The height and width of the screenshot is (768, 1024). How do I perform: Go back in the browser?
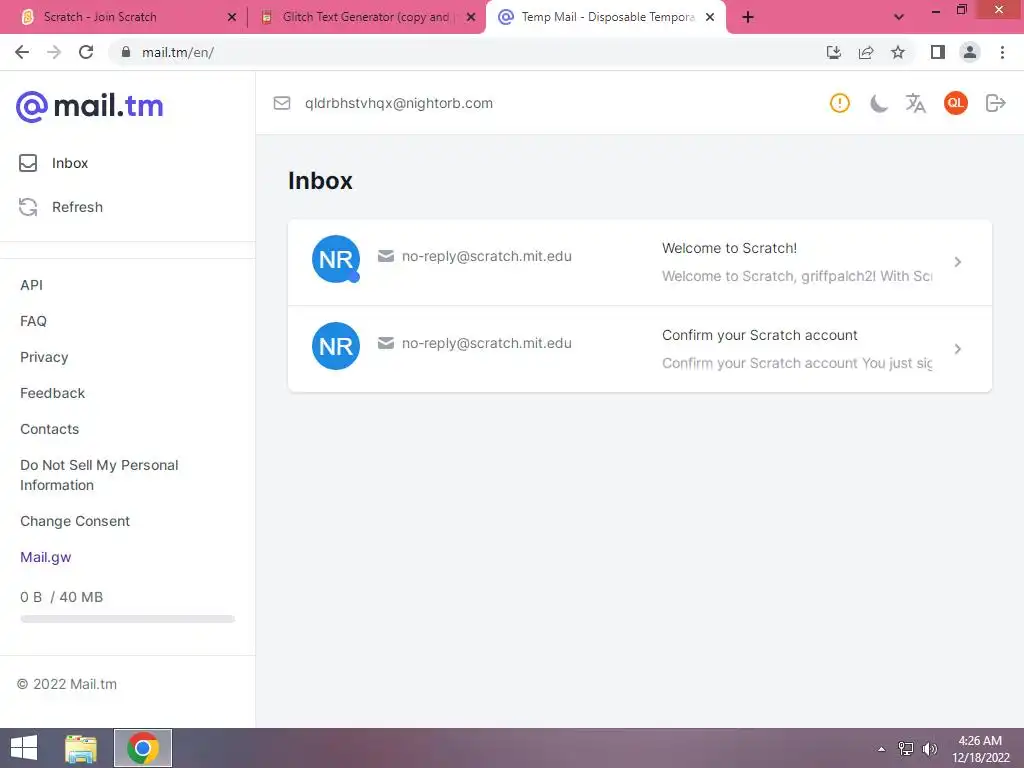pyautogui.click(x=22, y=52)
